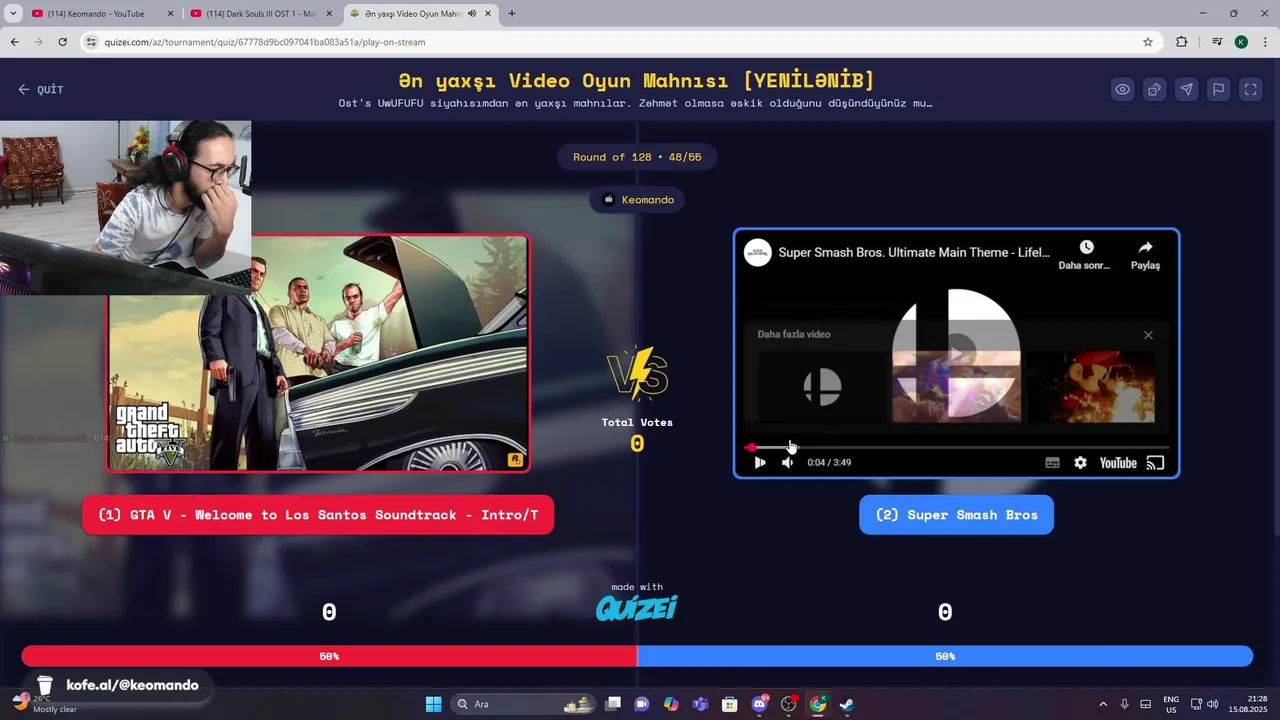Click the YouTube channel avatar in player
The width and height of the screenshot is (1280, 720).
(757, 252)
